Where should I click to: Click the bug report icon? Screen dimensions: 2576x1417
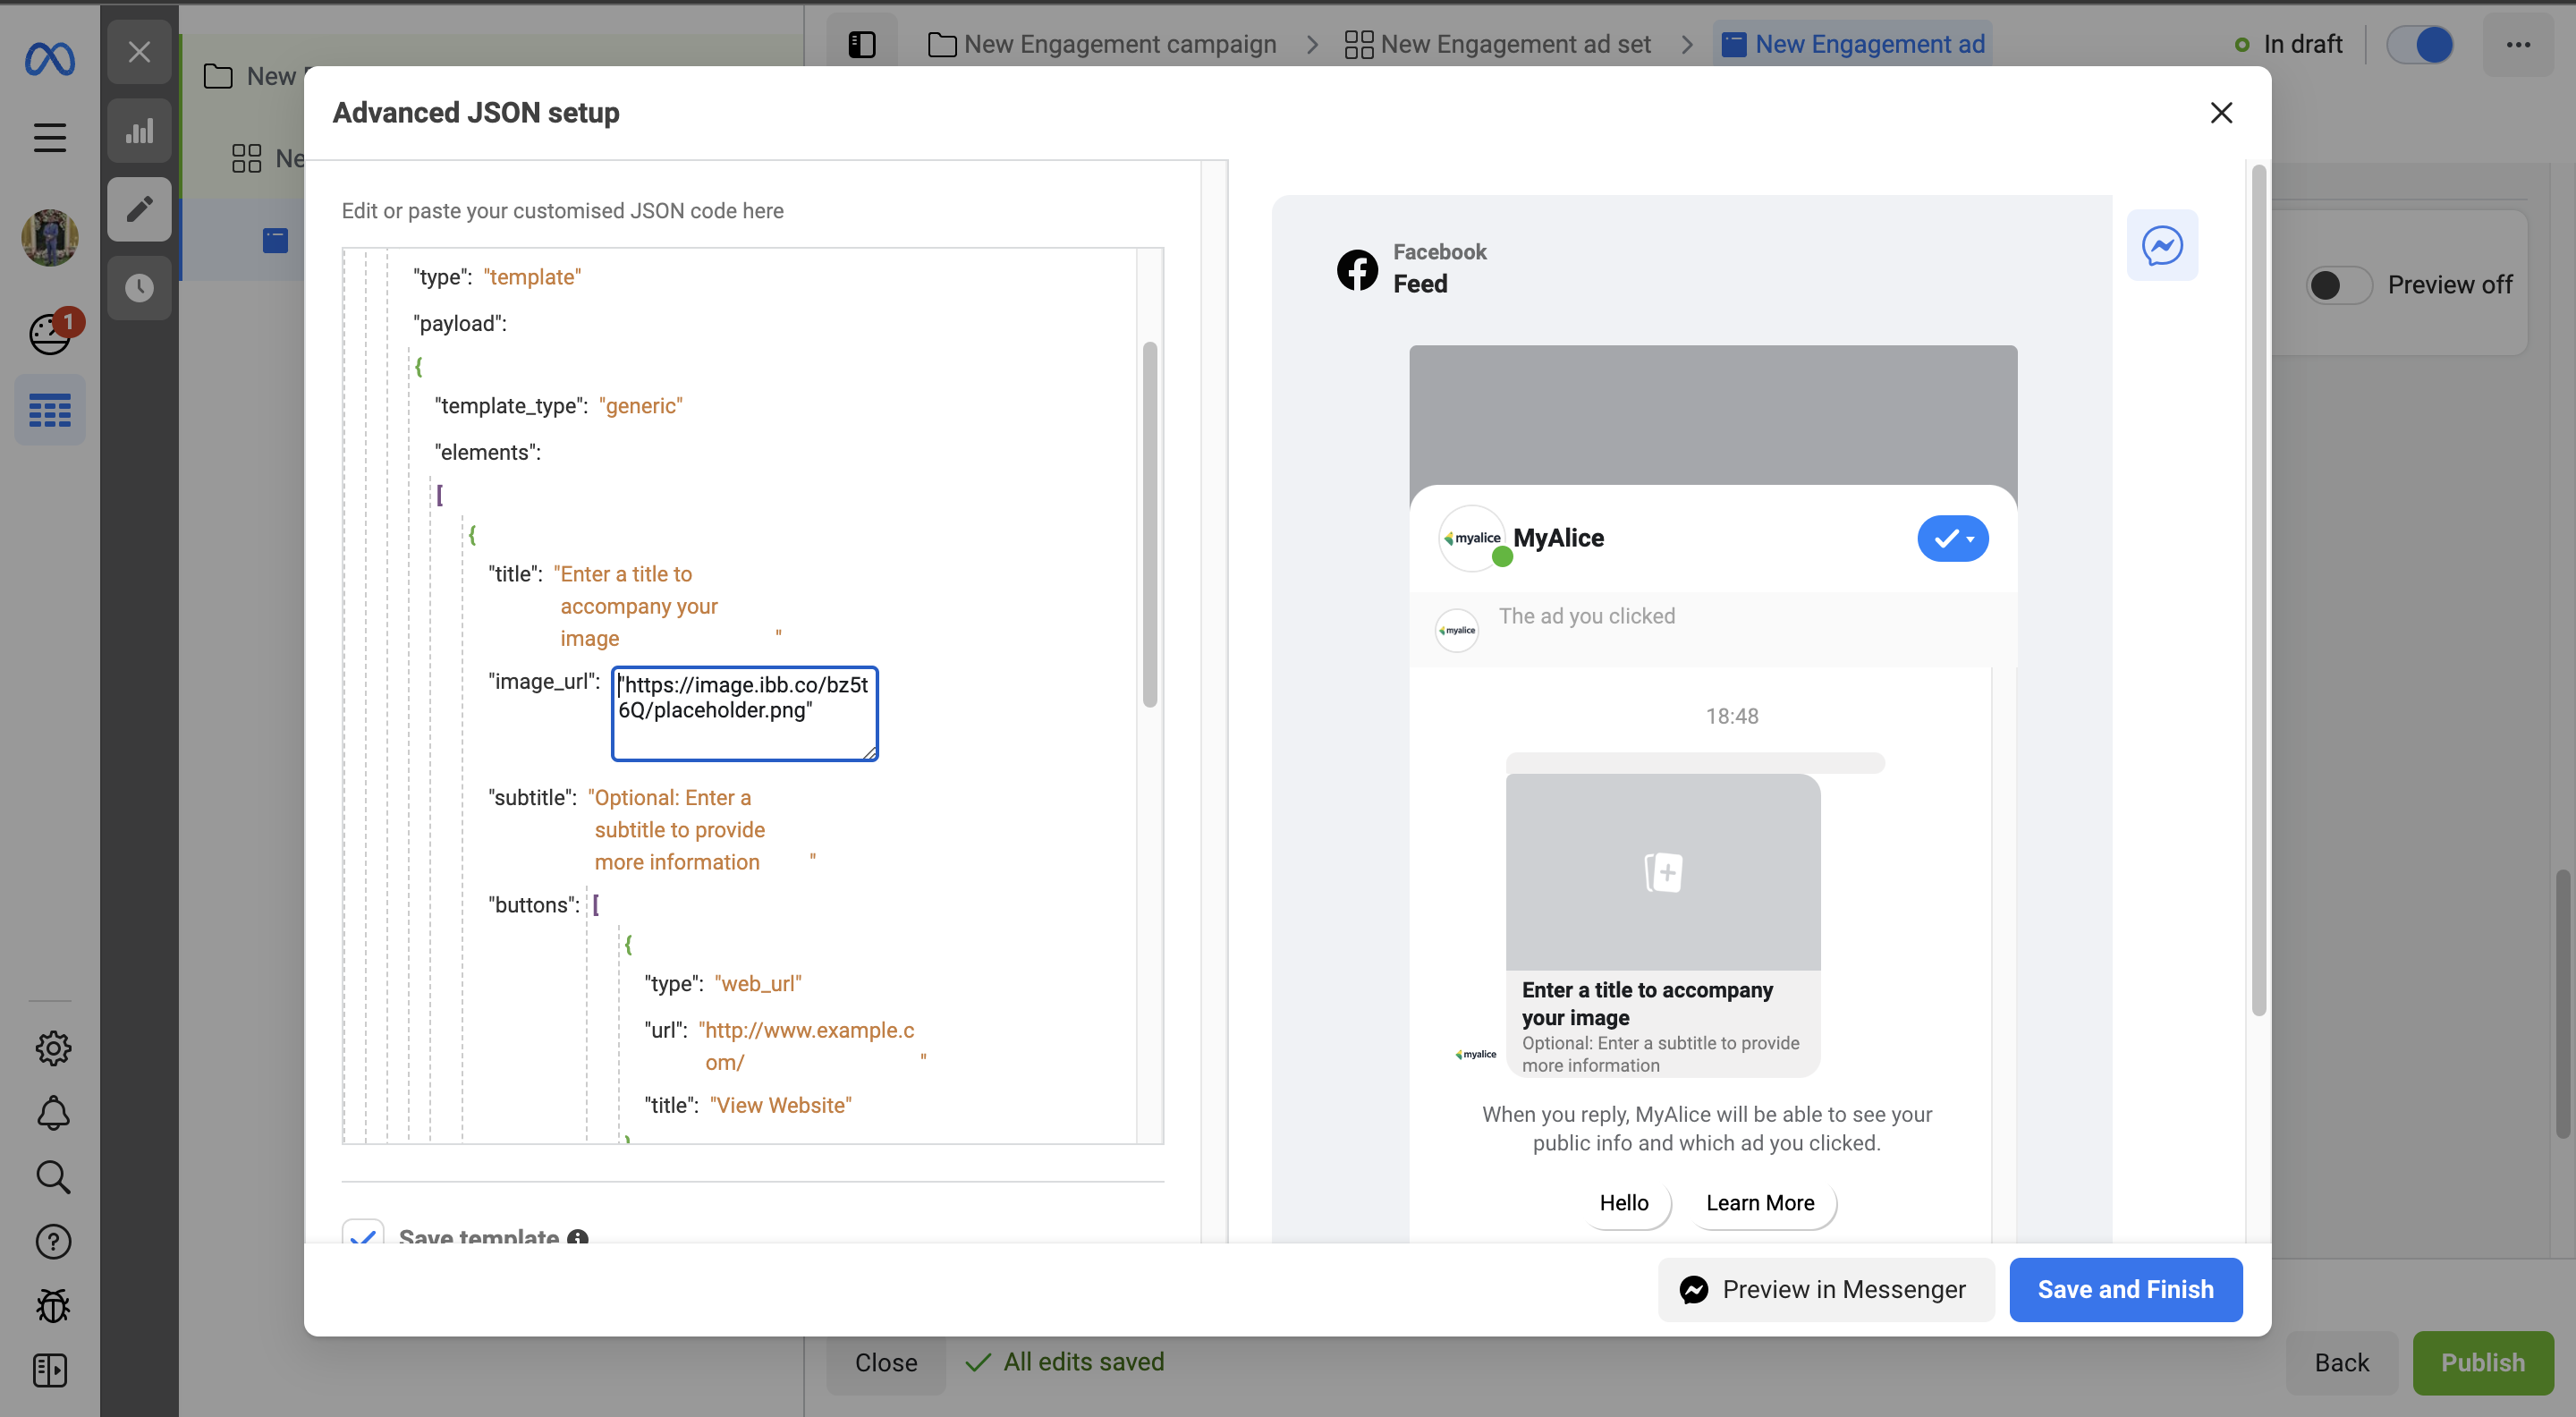coord(53,1305)
